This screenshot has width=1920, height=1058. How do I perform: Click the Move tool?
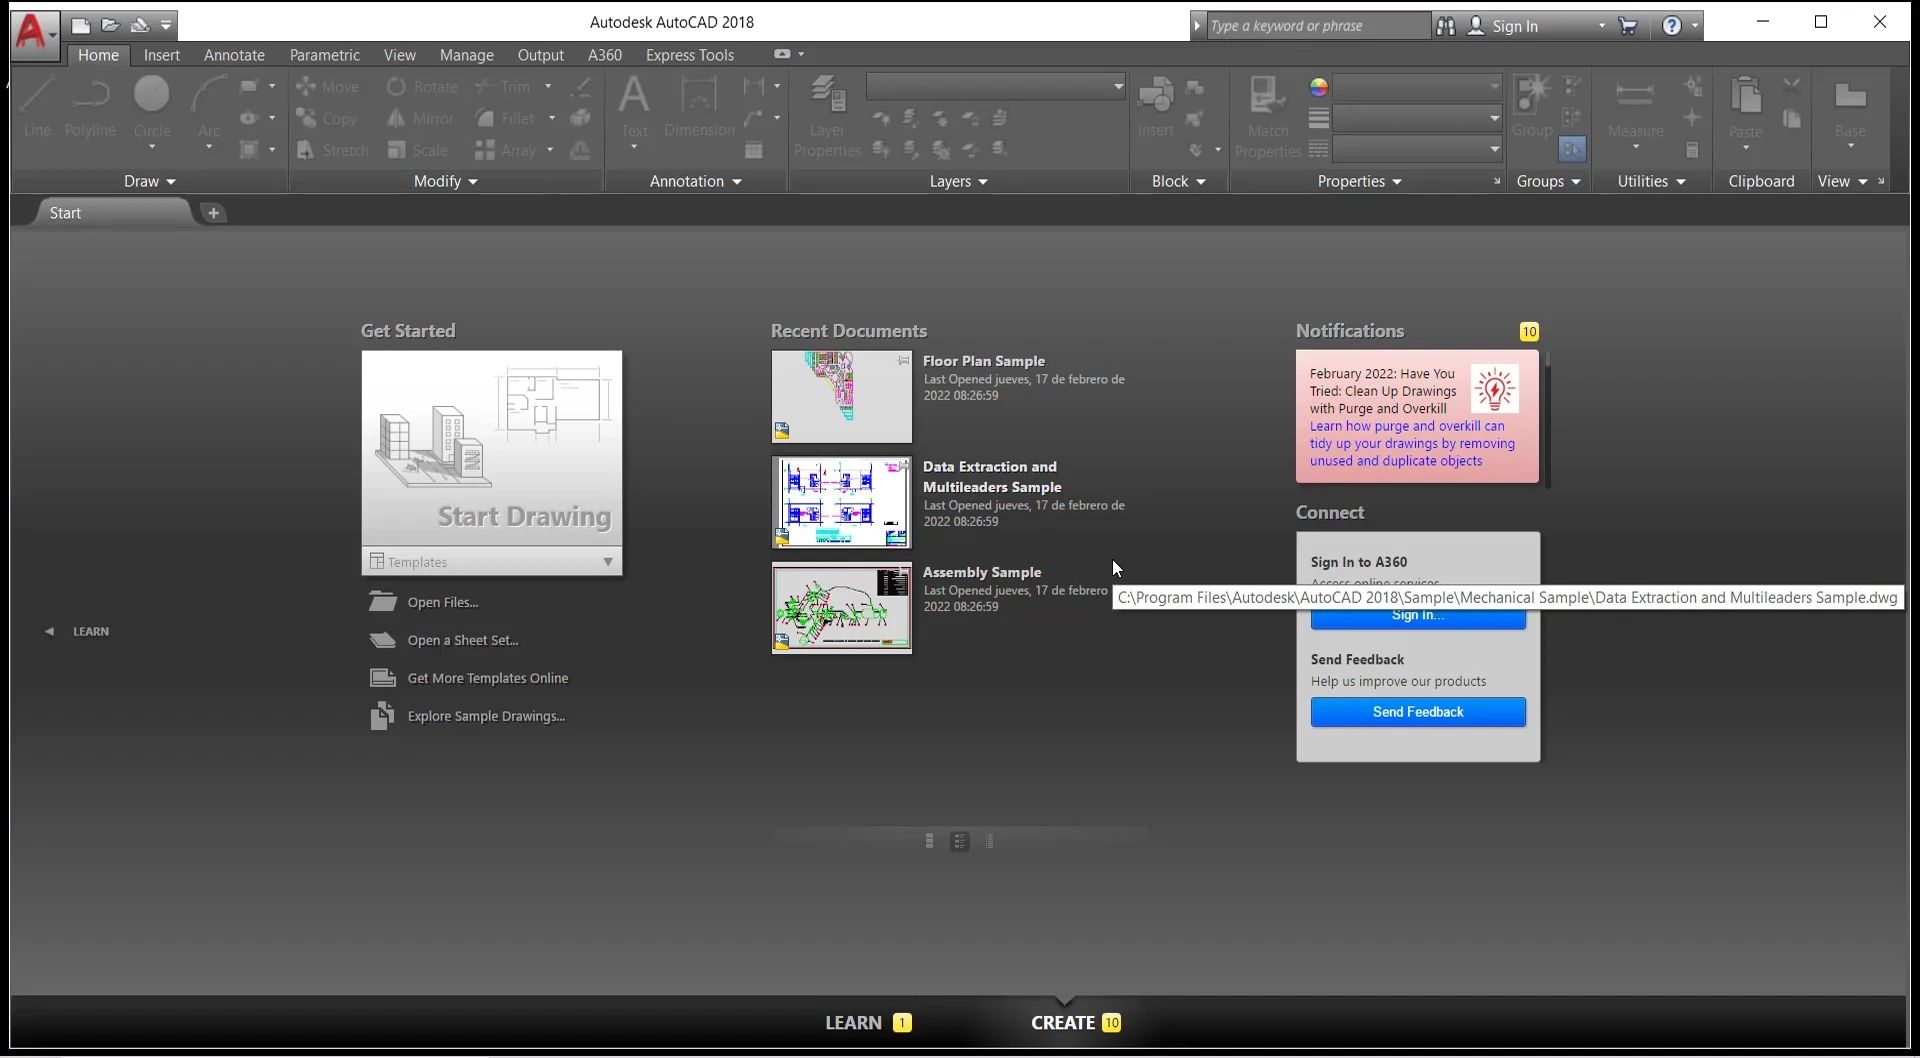(328, 87)
